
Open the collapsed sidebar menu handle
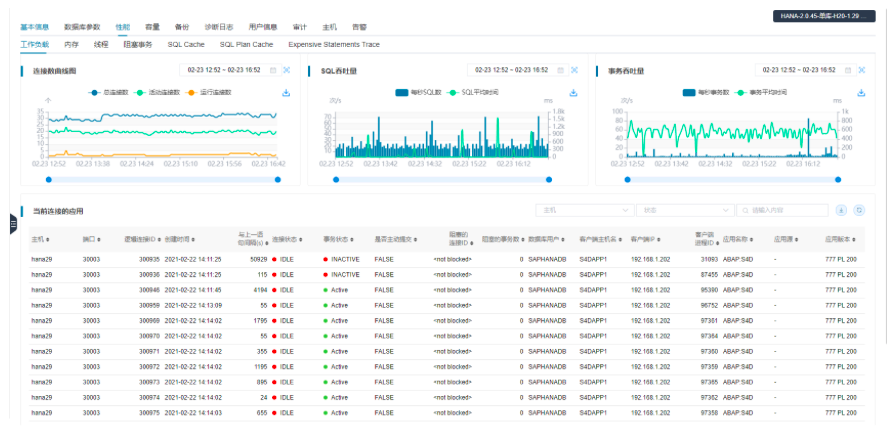pyautogui.click(x=12, y=224)
